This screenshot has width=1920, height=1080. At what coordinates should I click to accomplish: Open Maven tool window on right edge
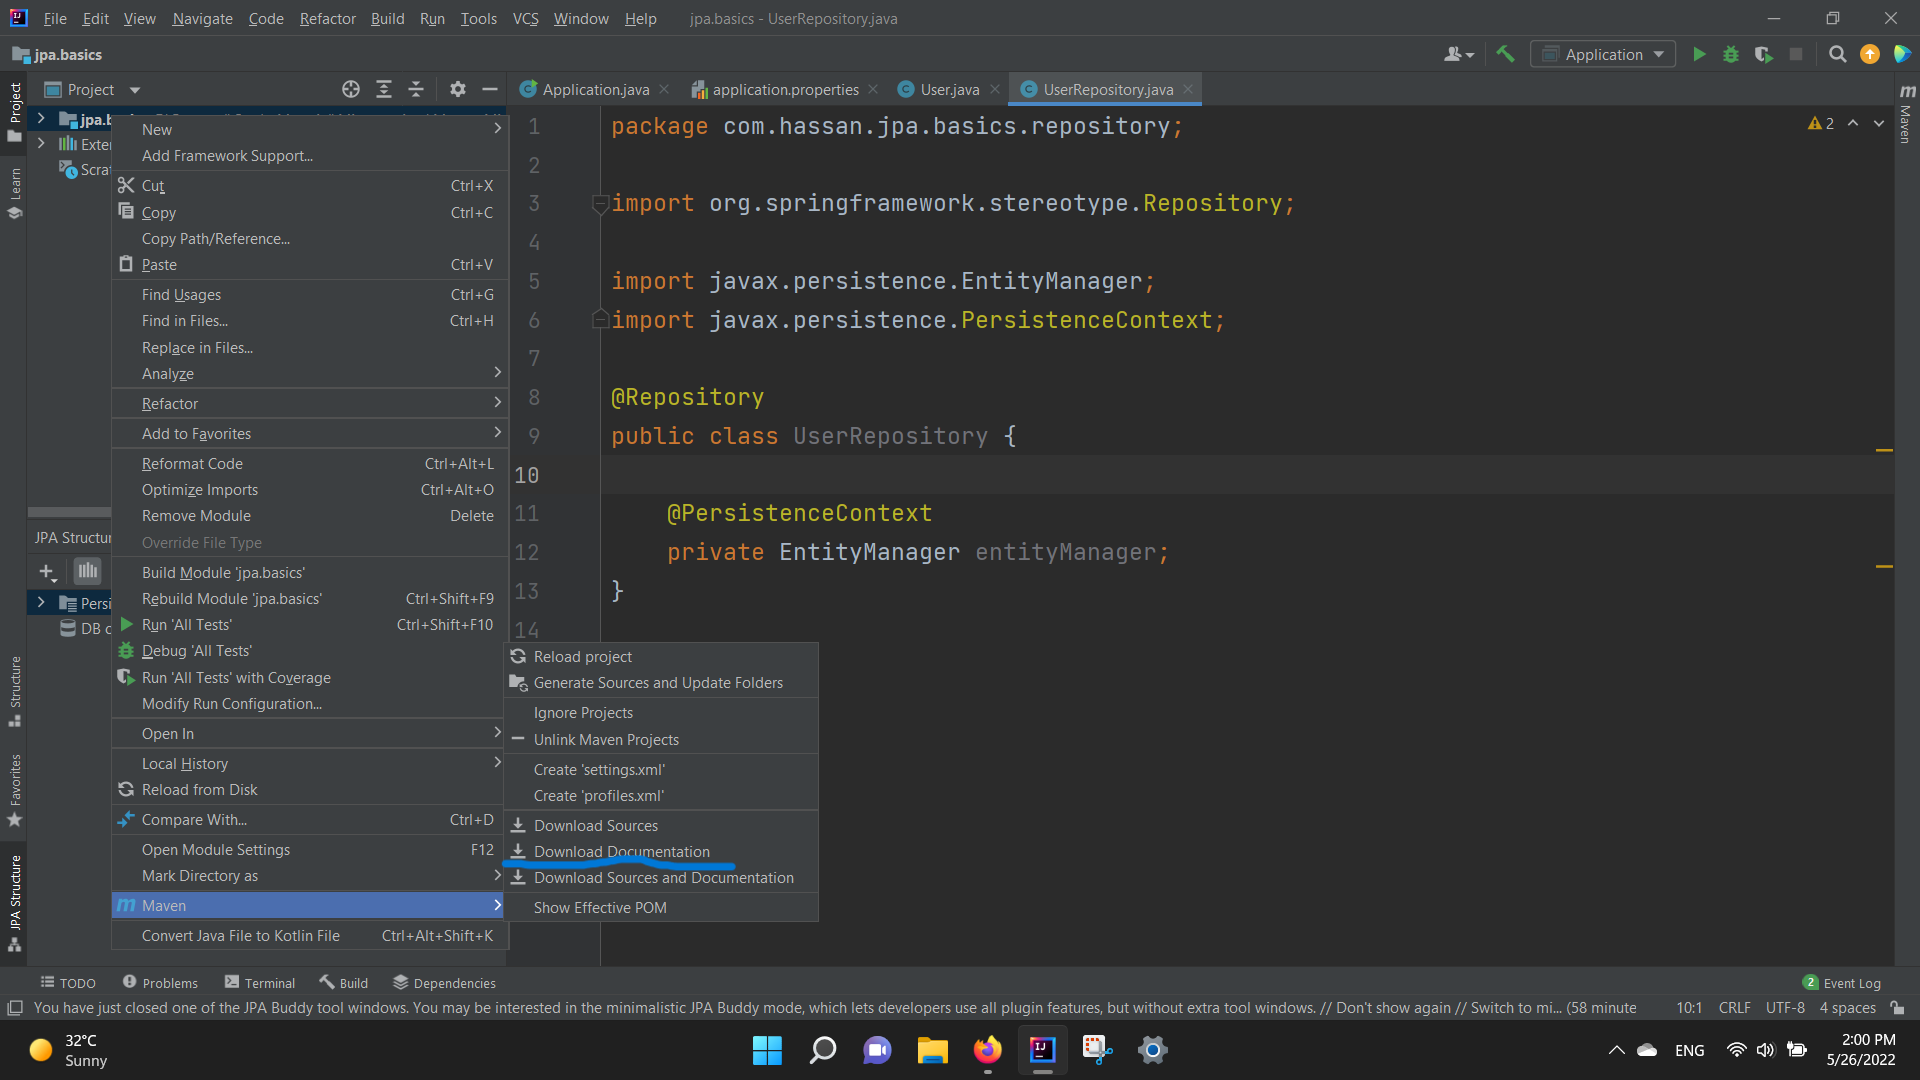pos(1906,113)
